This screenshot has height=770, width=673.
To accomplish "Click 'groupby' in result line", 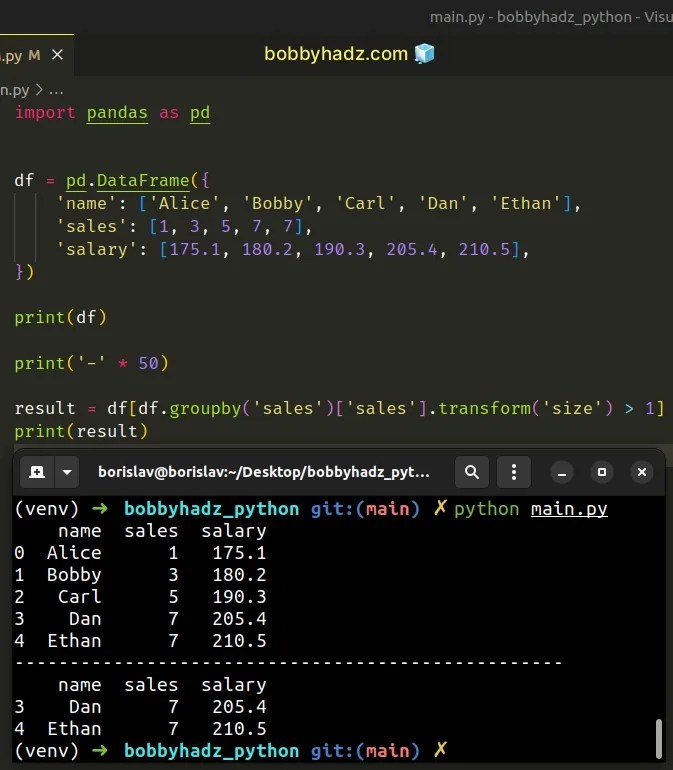I will [205, 409].
